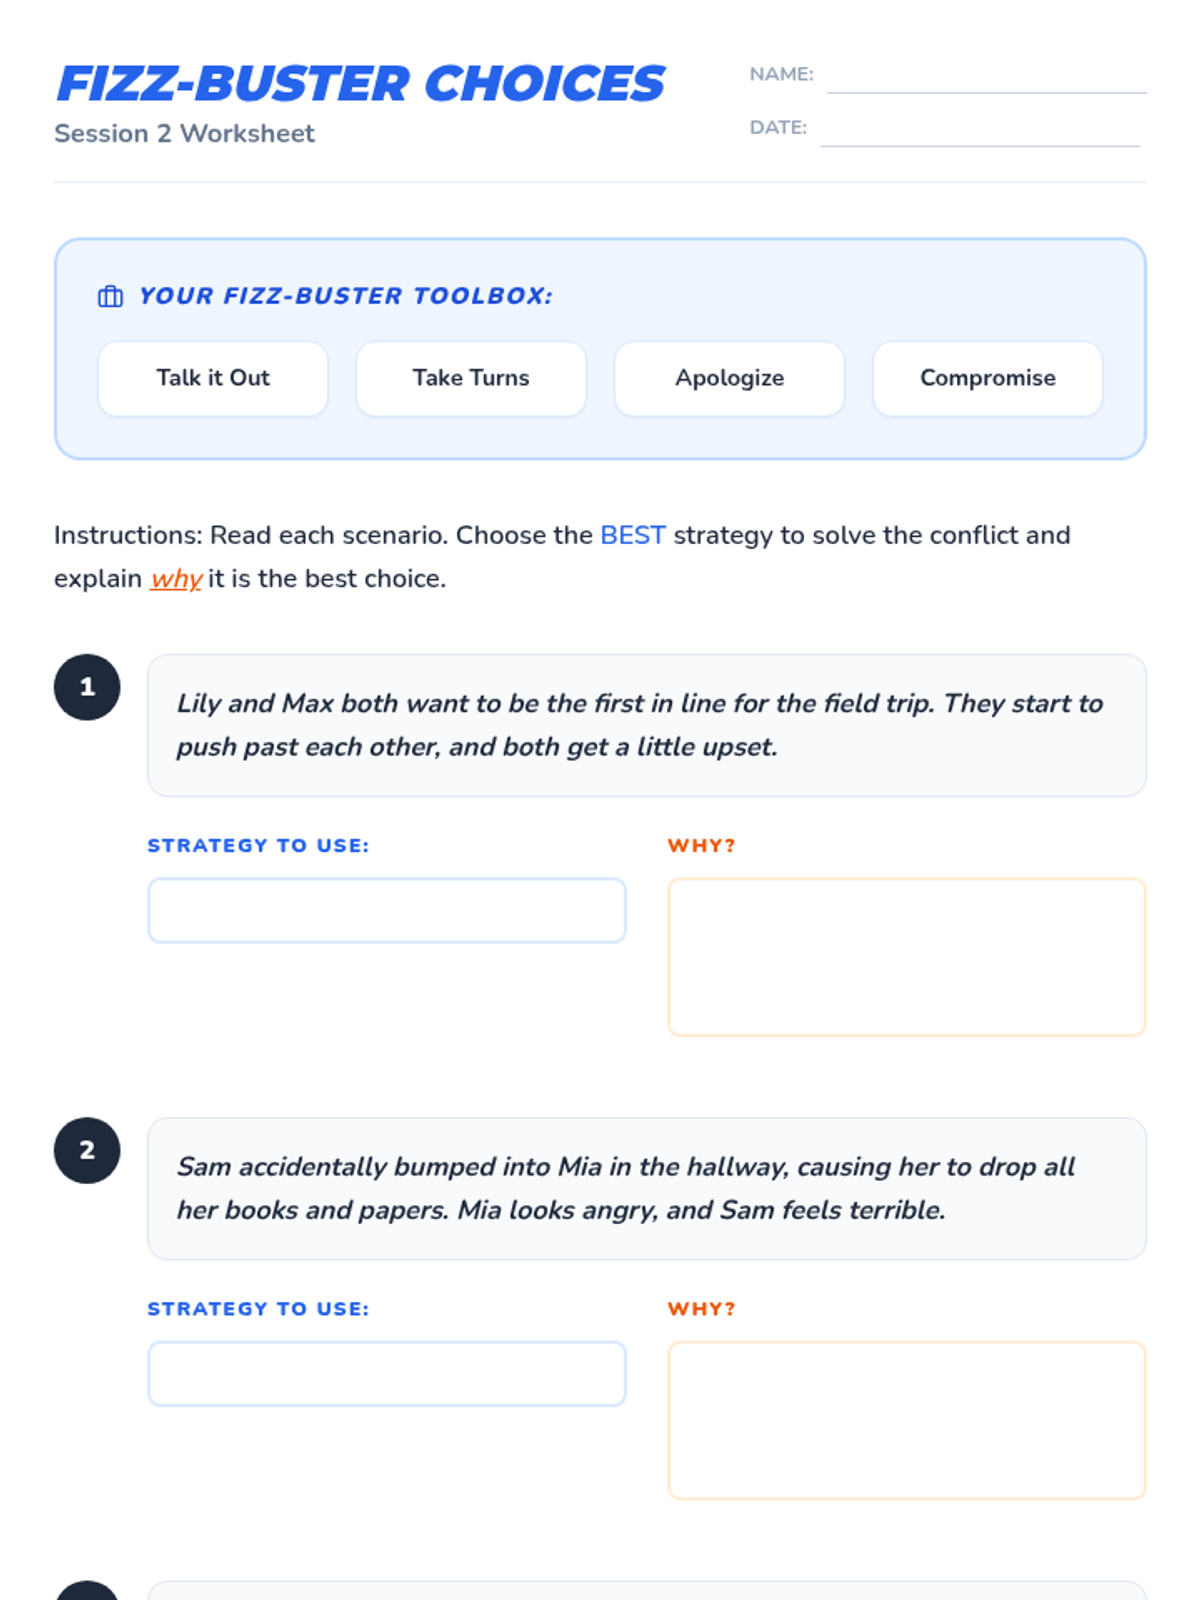
Task: Select the Take Turns strategy
Action: 471,378
